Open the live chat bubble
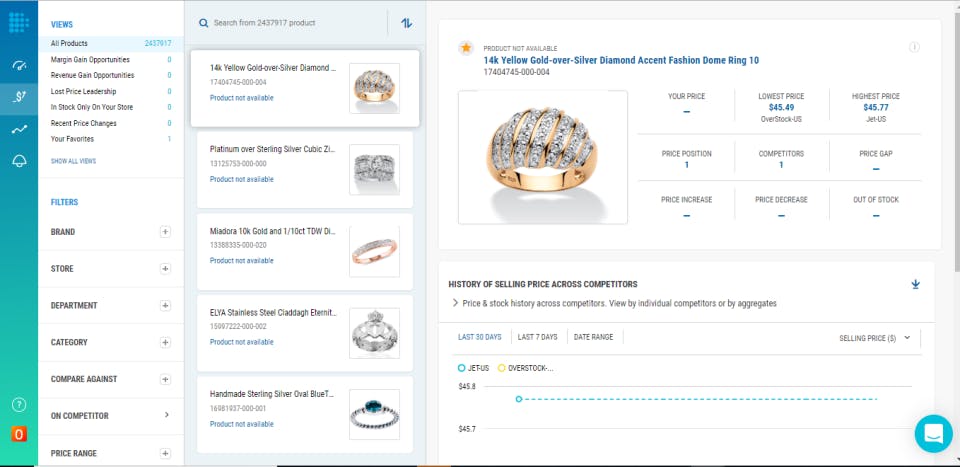Viewport: 960px width, 467px height. (934, 434)
